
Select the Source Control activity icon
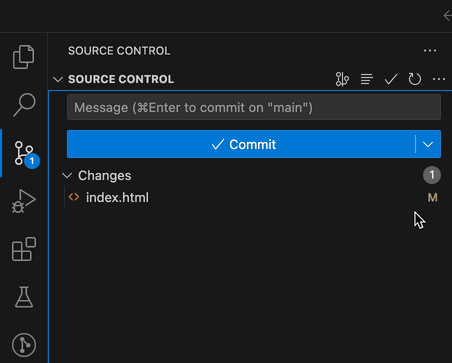pos(24,153)
